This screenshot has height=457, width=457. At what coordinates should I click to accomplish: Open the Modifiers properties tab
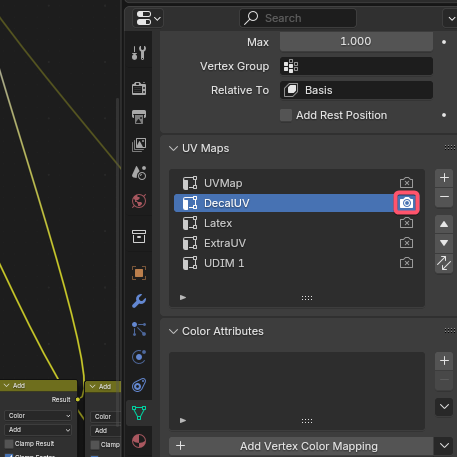coord(139,301)
